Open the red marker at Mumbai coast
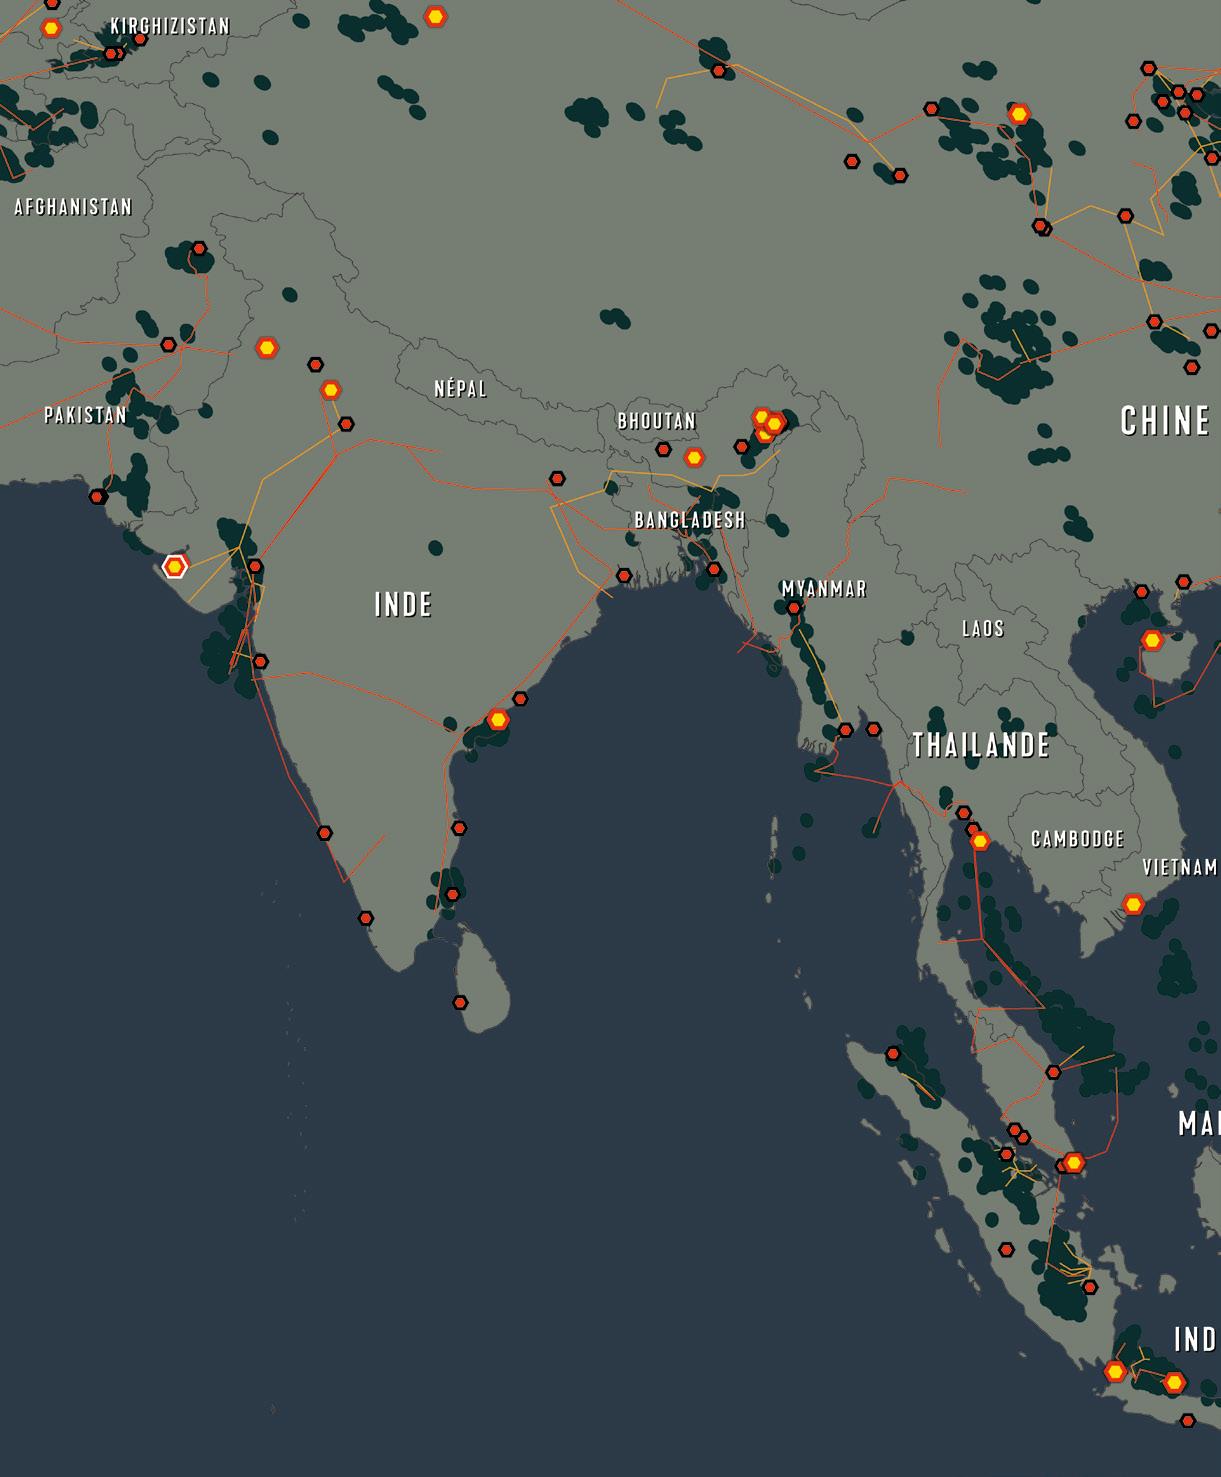Image resolution: width=1221 pixels, height=1477 pixels. click(x=260, y=662)
